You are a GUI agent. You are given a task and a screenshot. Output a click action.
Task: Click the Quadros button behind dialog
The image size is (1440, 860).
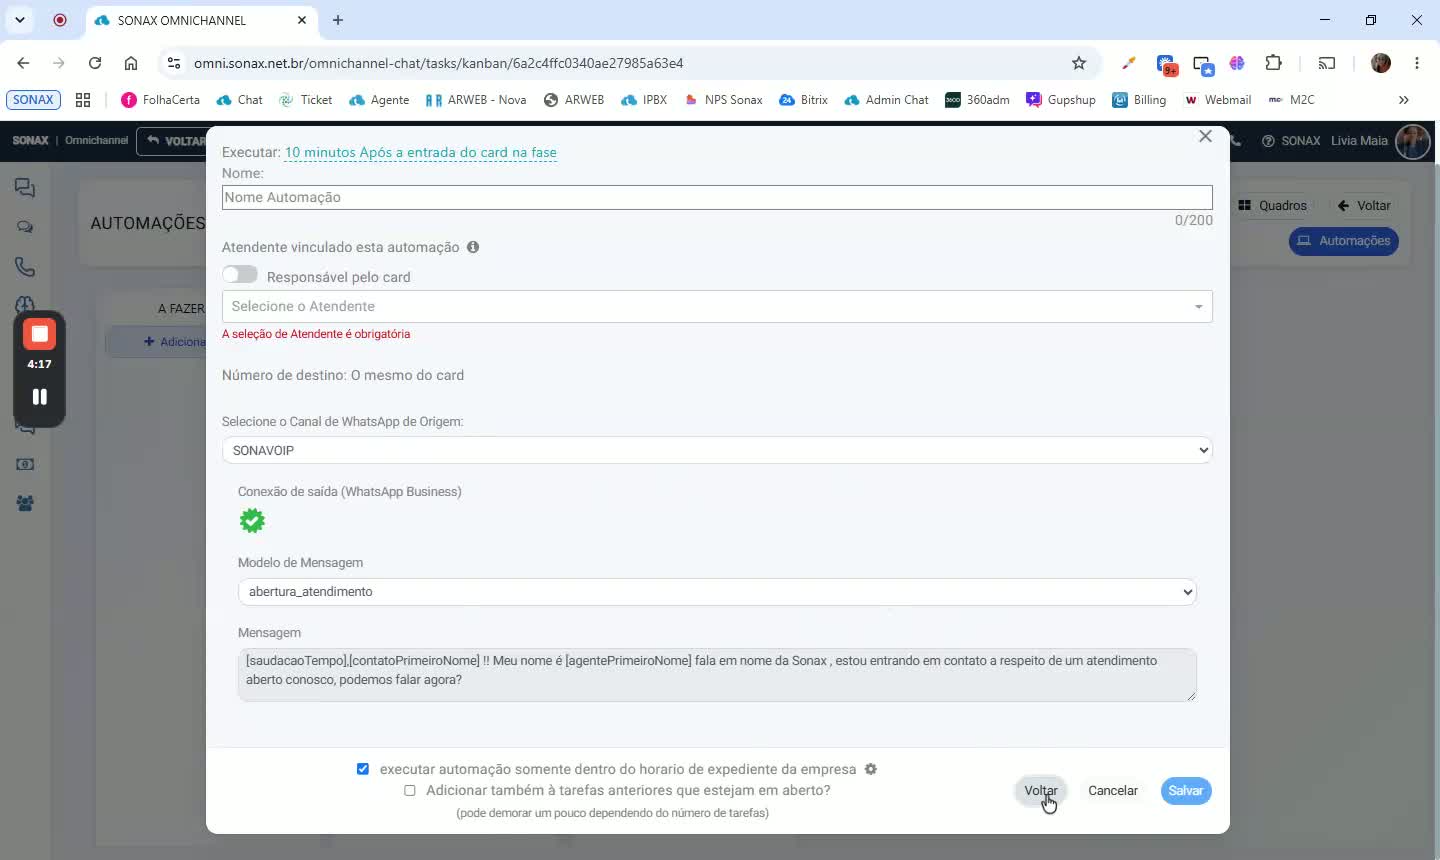click(x=1273, y=205)
